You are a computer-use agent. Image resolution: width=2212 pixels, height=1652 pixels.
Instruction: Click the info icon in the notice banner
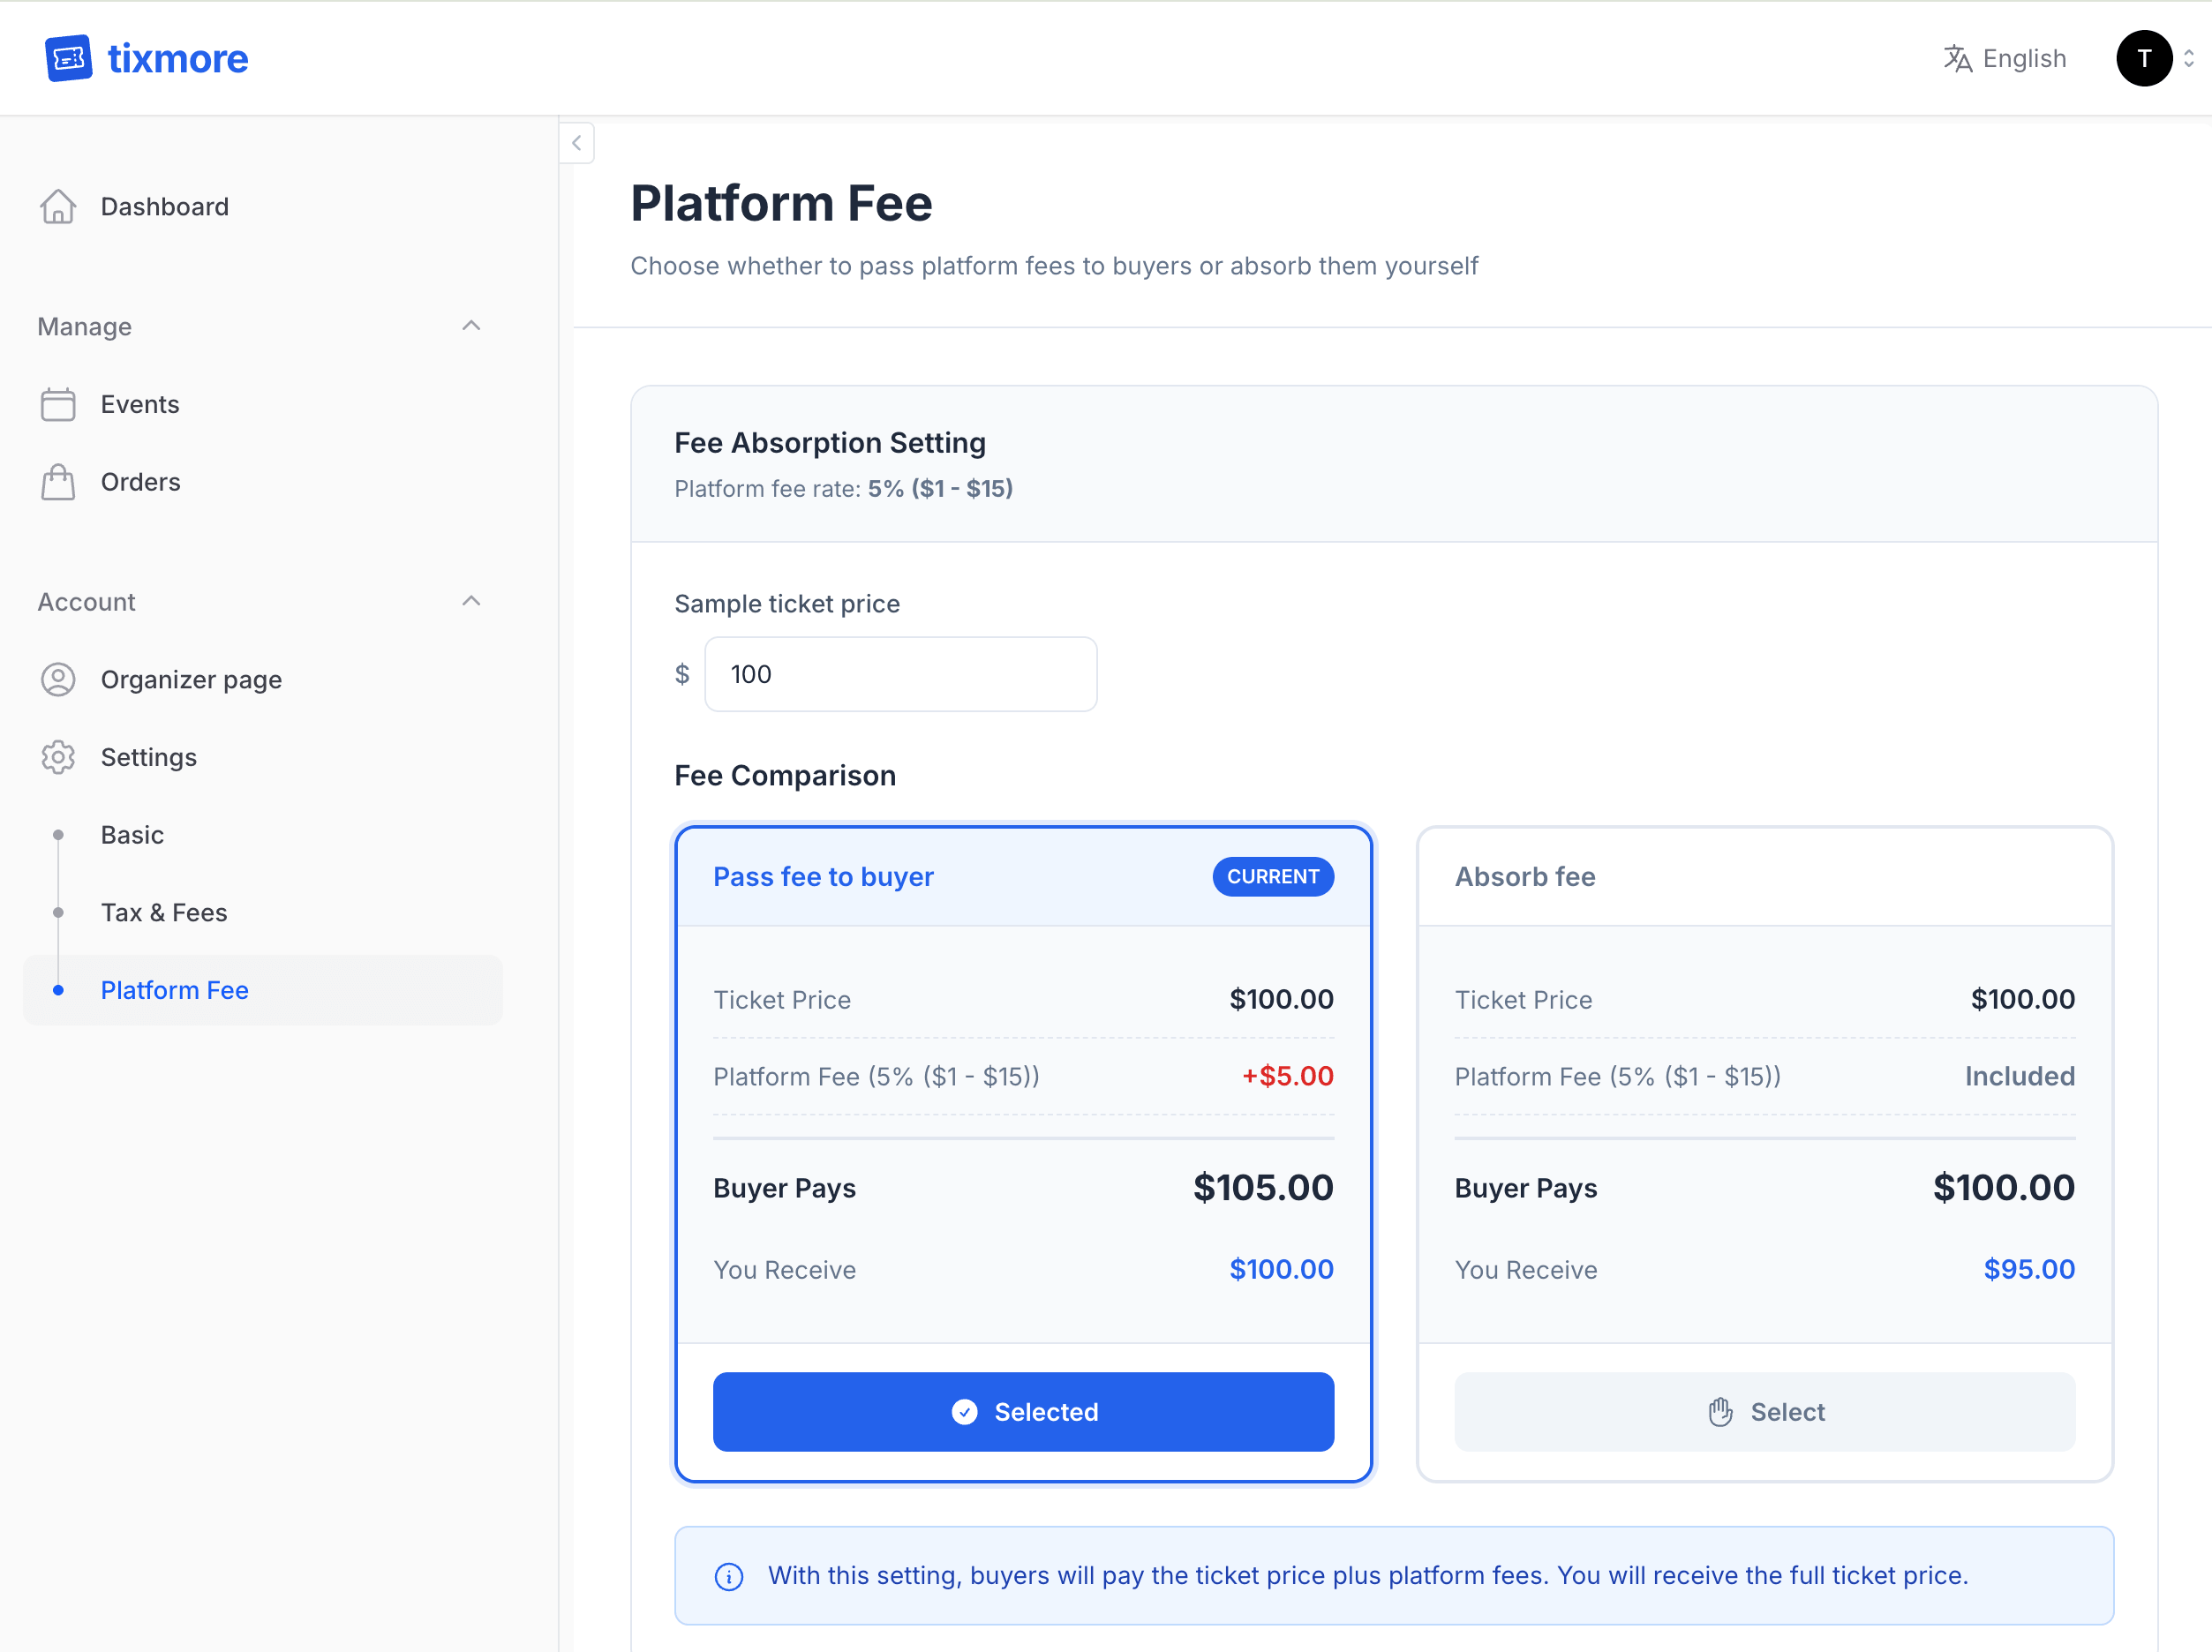click(728, 1576)
